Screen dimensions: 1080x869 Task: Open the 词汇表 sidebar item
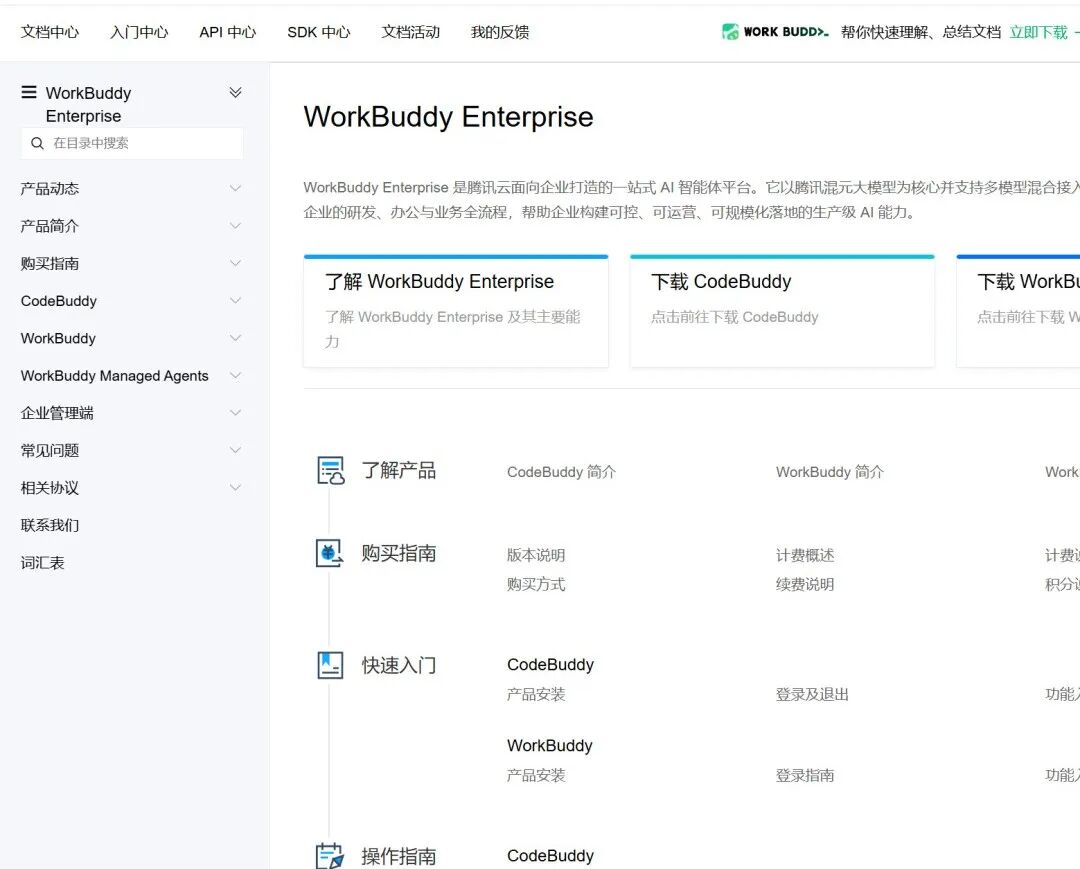pos(43,563)
